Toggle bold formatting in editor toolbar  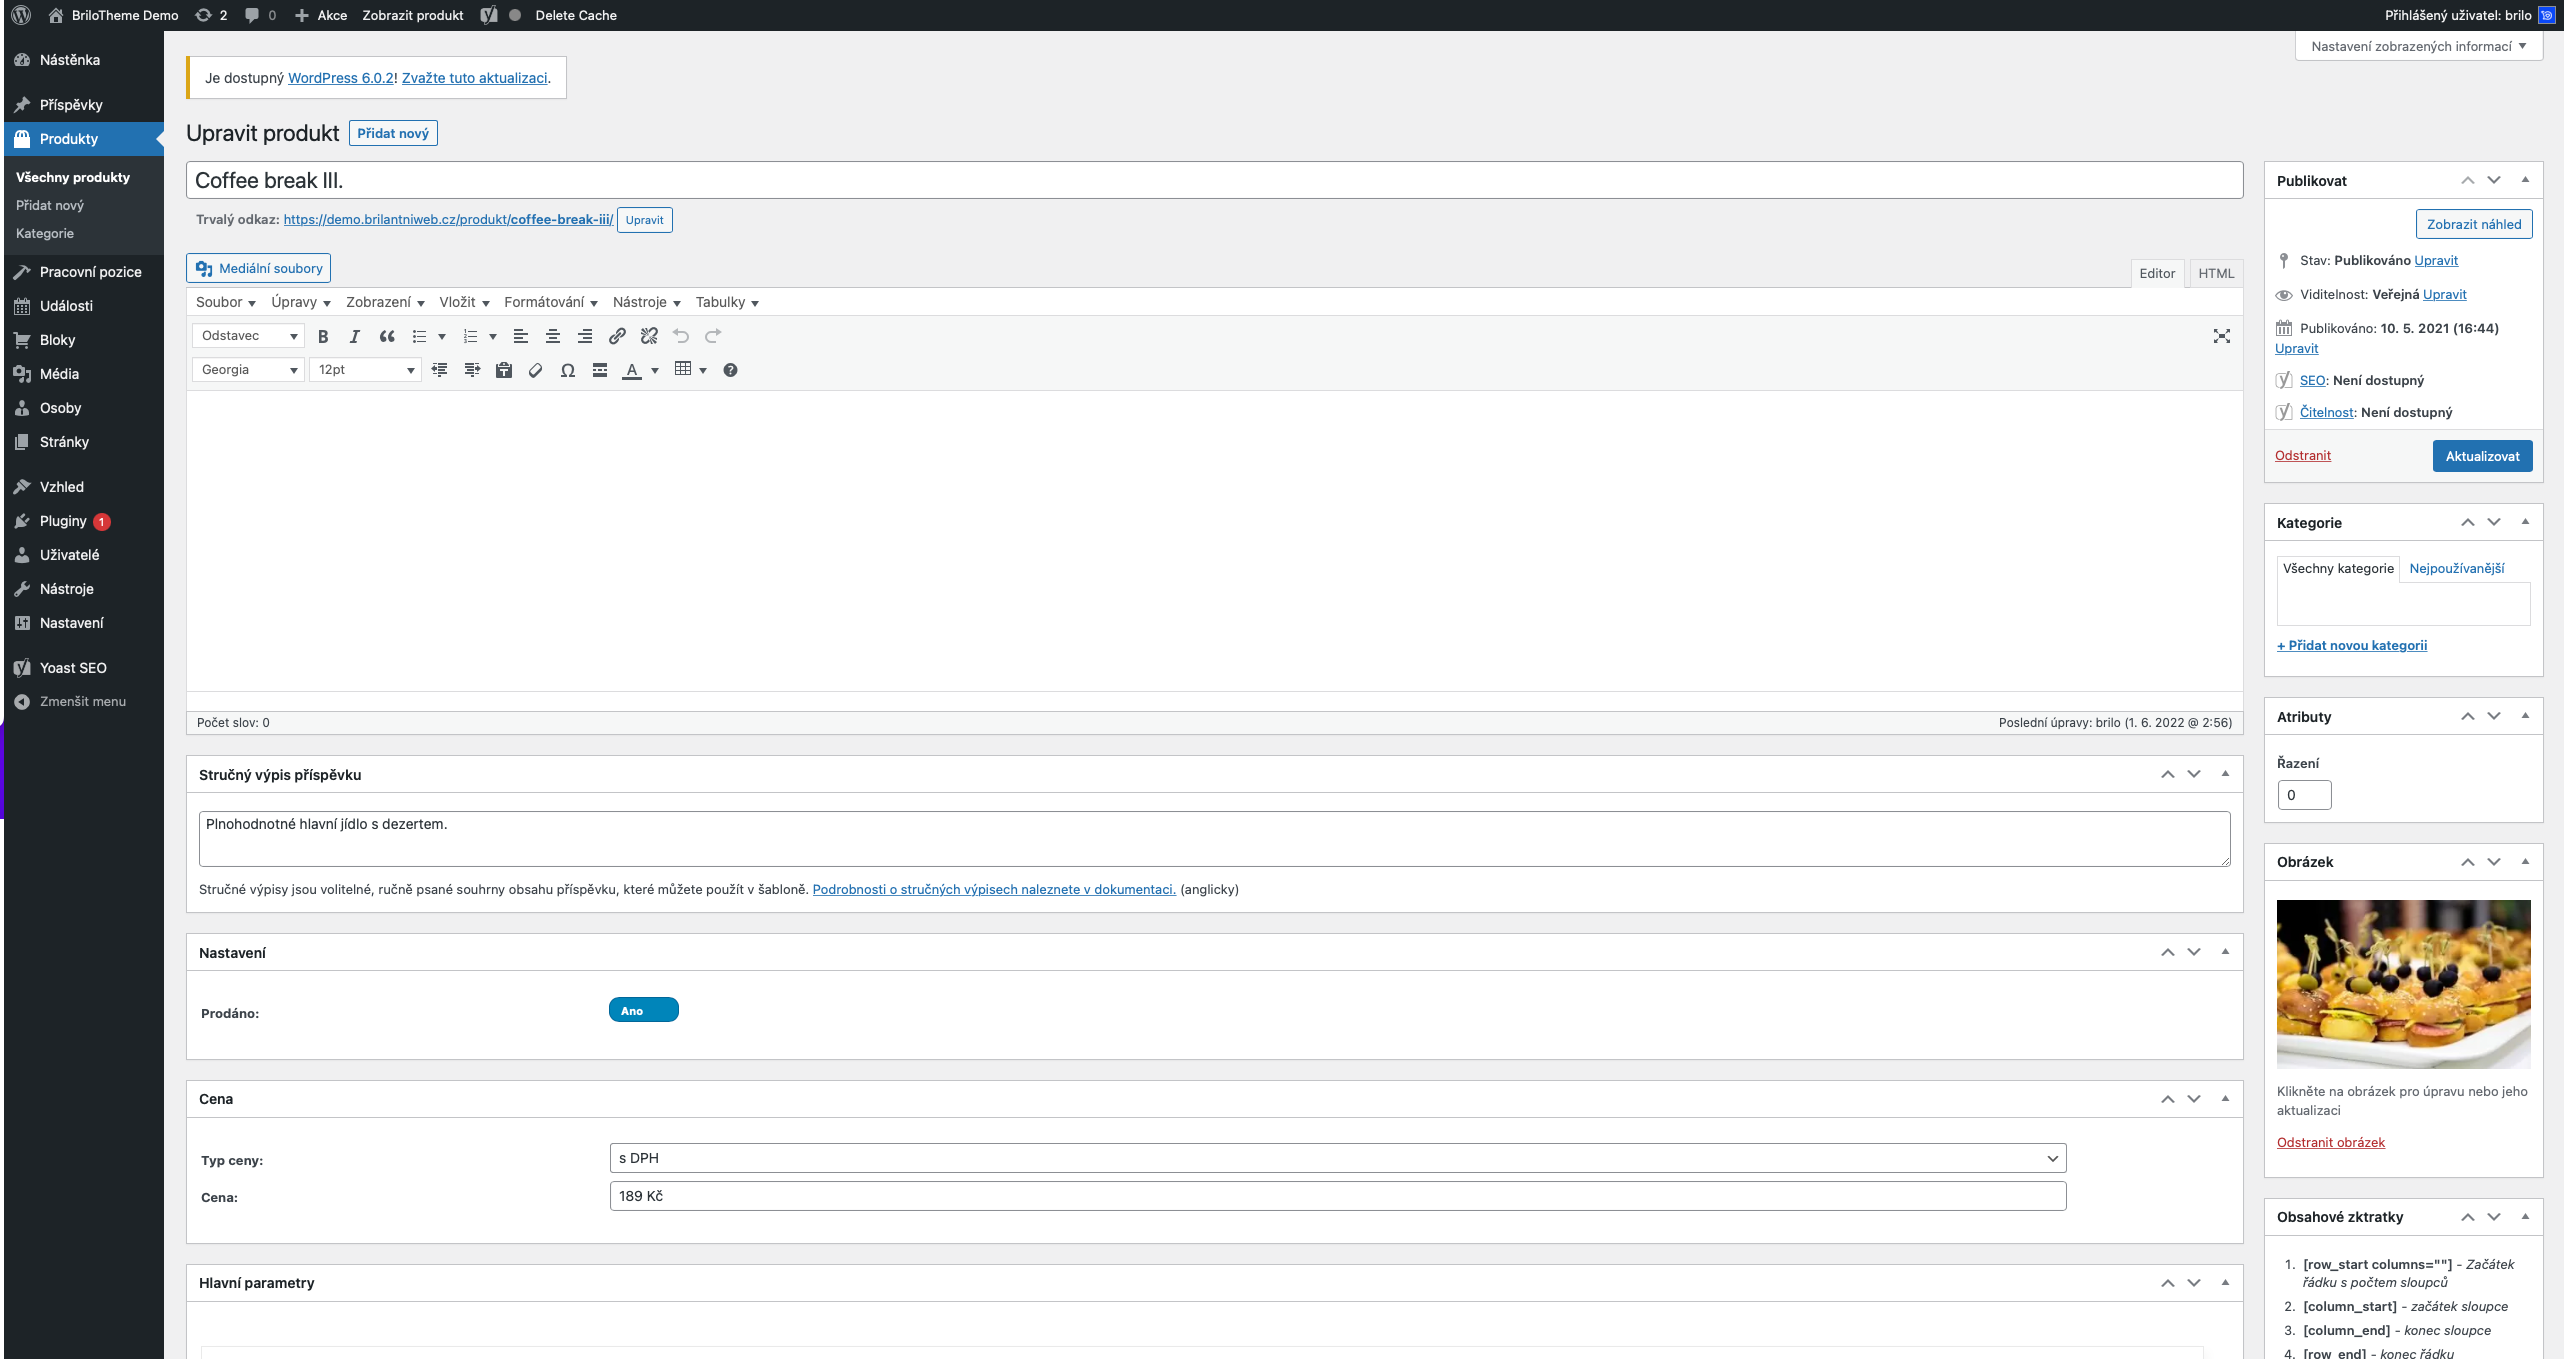[x=323, y=337]
